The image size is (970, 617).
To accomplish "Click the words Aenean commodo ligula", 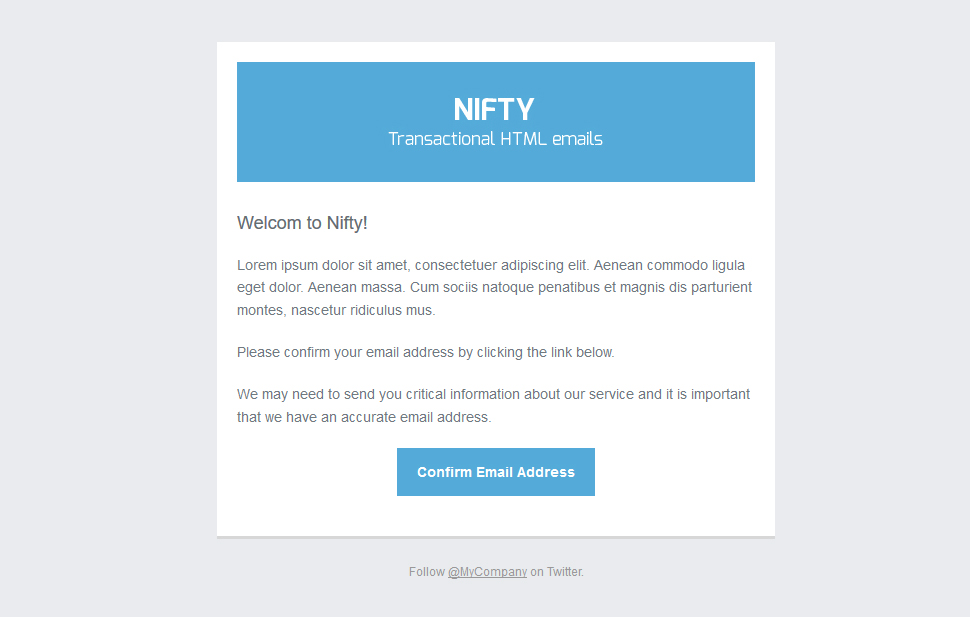I will click(670, 264).
